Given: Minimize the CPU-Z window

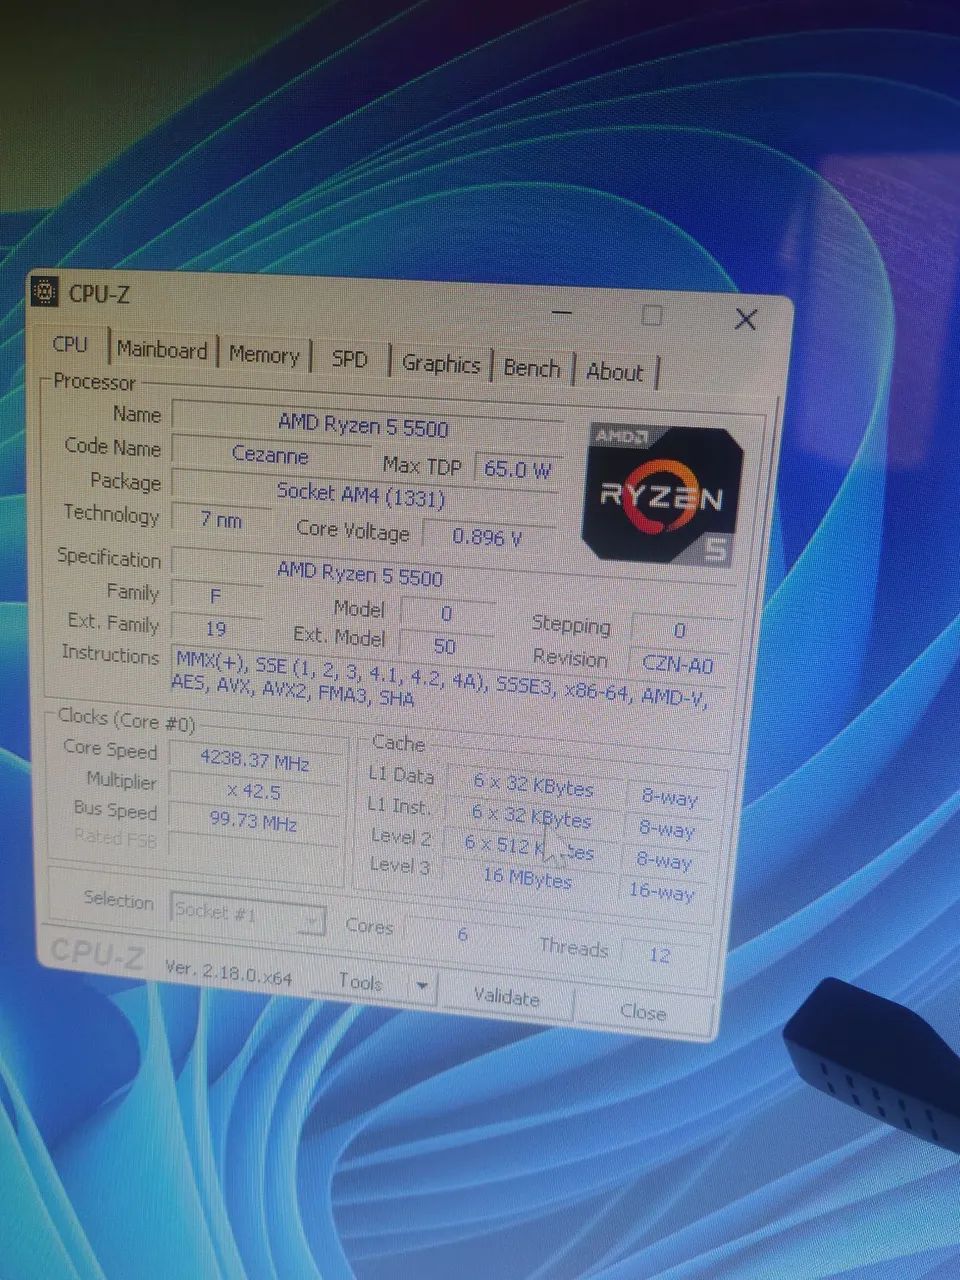Looking at the screenshot, I should click(562, 313).
